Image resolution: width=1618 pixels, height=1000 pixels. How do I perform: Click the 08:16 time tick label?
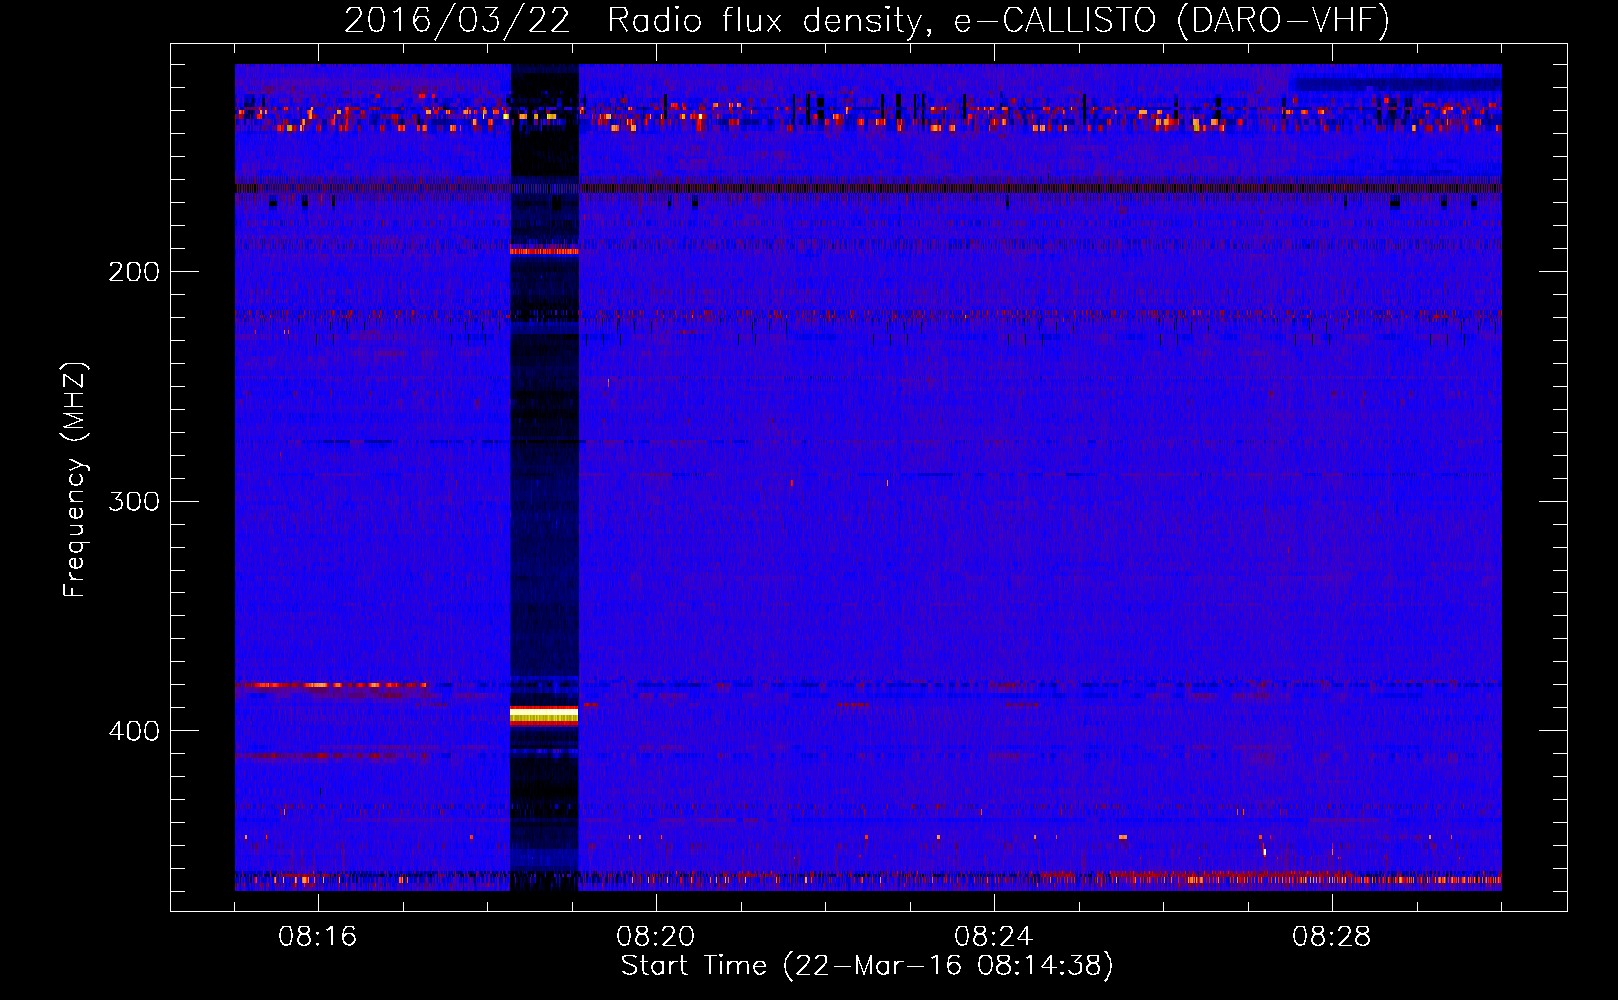pyautogui.click(x=318, y=937)
